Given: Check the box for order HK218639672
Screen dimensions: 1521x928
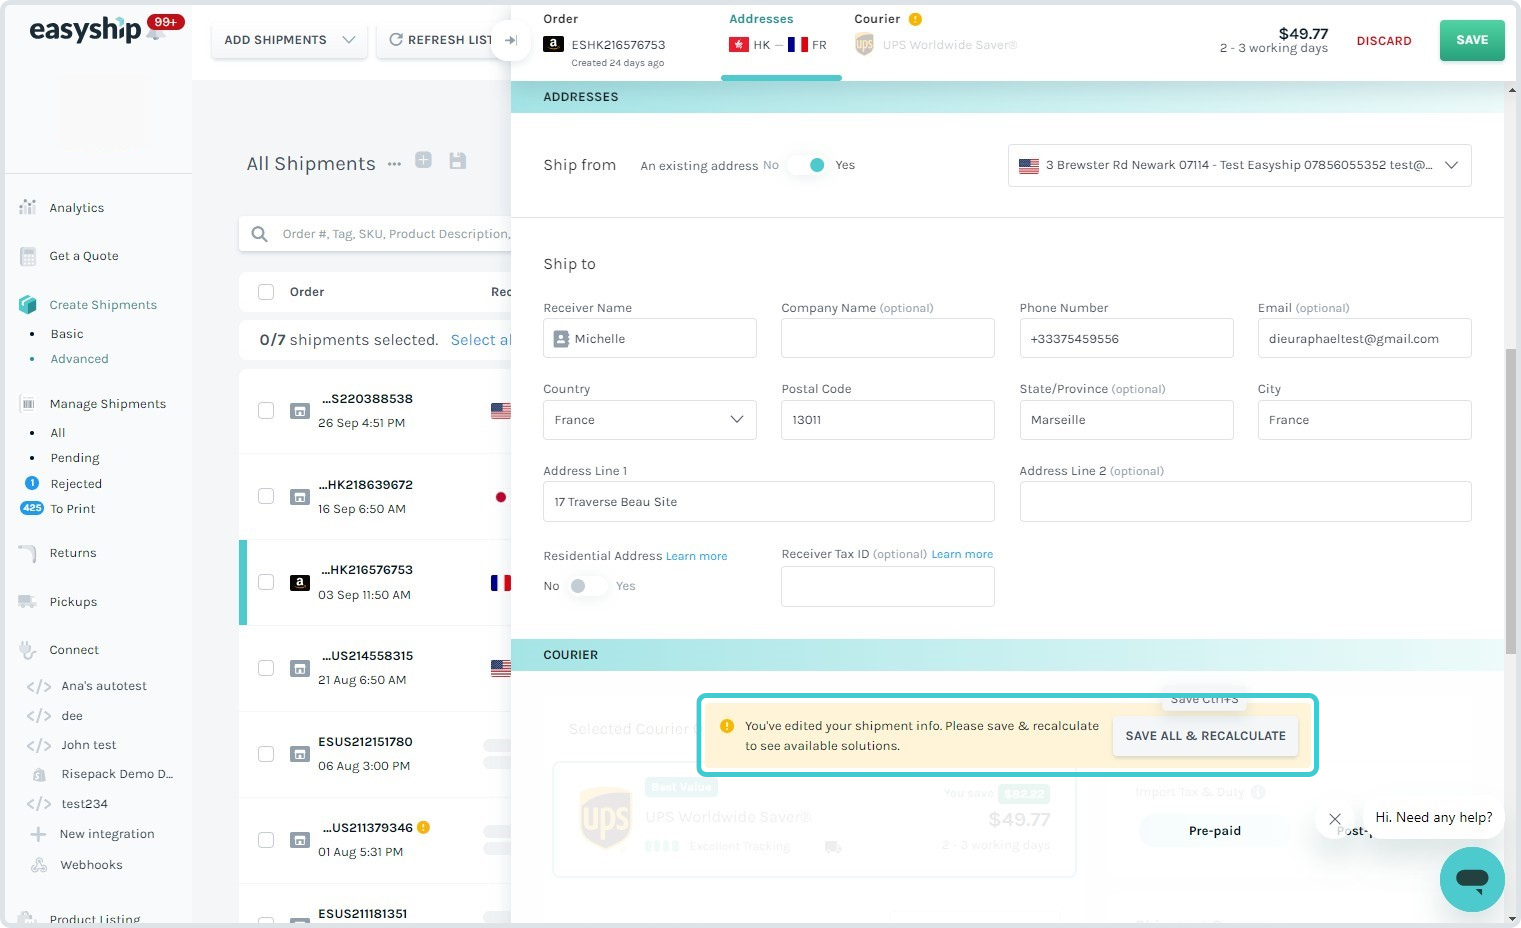Looking at the screenshot, I should 266,496.
